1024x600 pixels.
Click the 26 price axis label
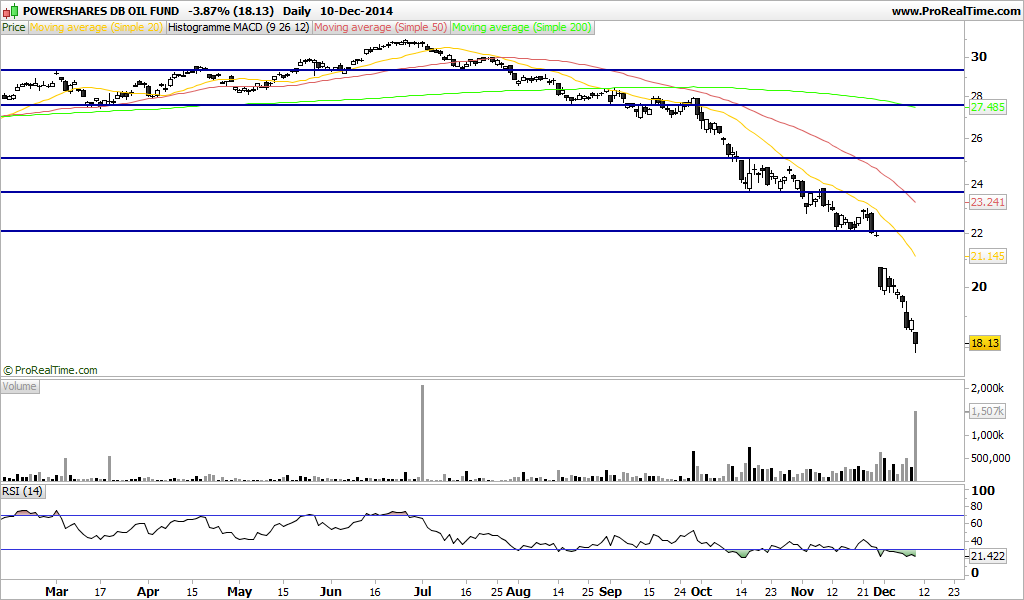(977, 138)
